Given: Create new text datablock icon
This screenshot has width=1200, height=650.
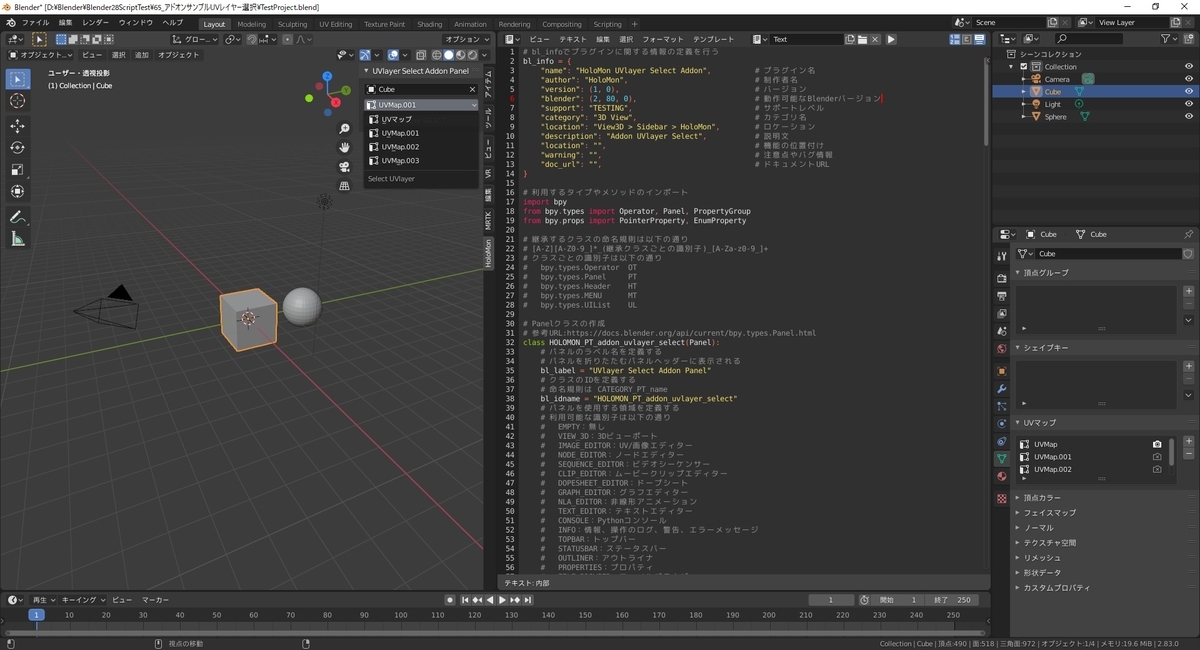Looking at the screenshot, I should [849, 39].
